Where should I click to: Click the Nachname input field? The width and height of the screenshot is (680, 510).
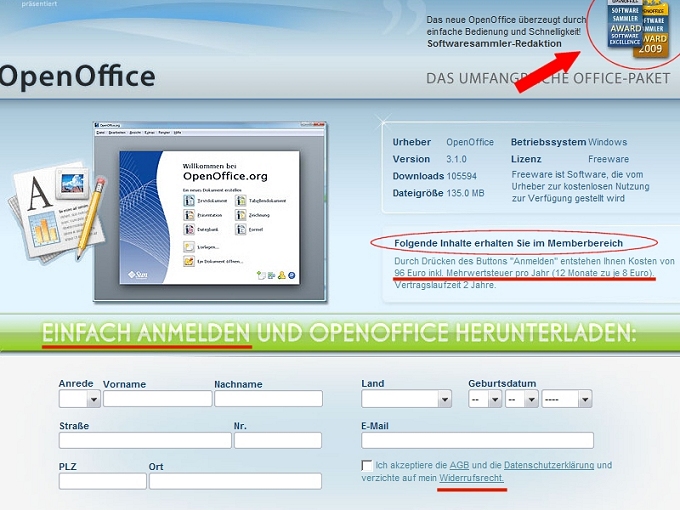click(x=268, y=399)
